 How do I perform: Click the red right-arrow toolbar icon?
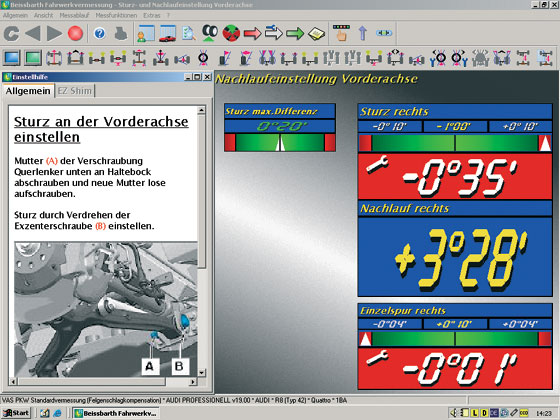pos(252,34)
